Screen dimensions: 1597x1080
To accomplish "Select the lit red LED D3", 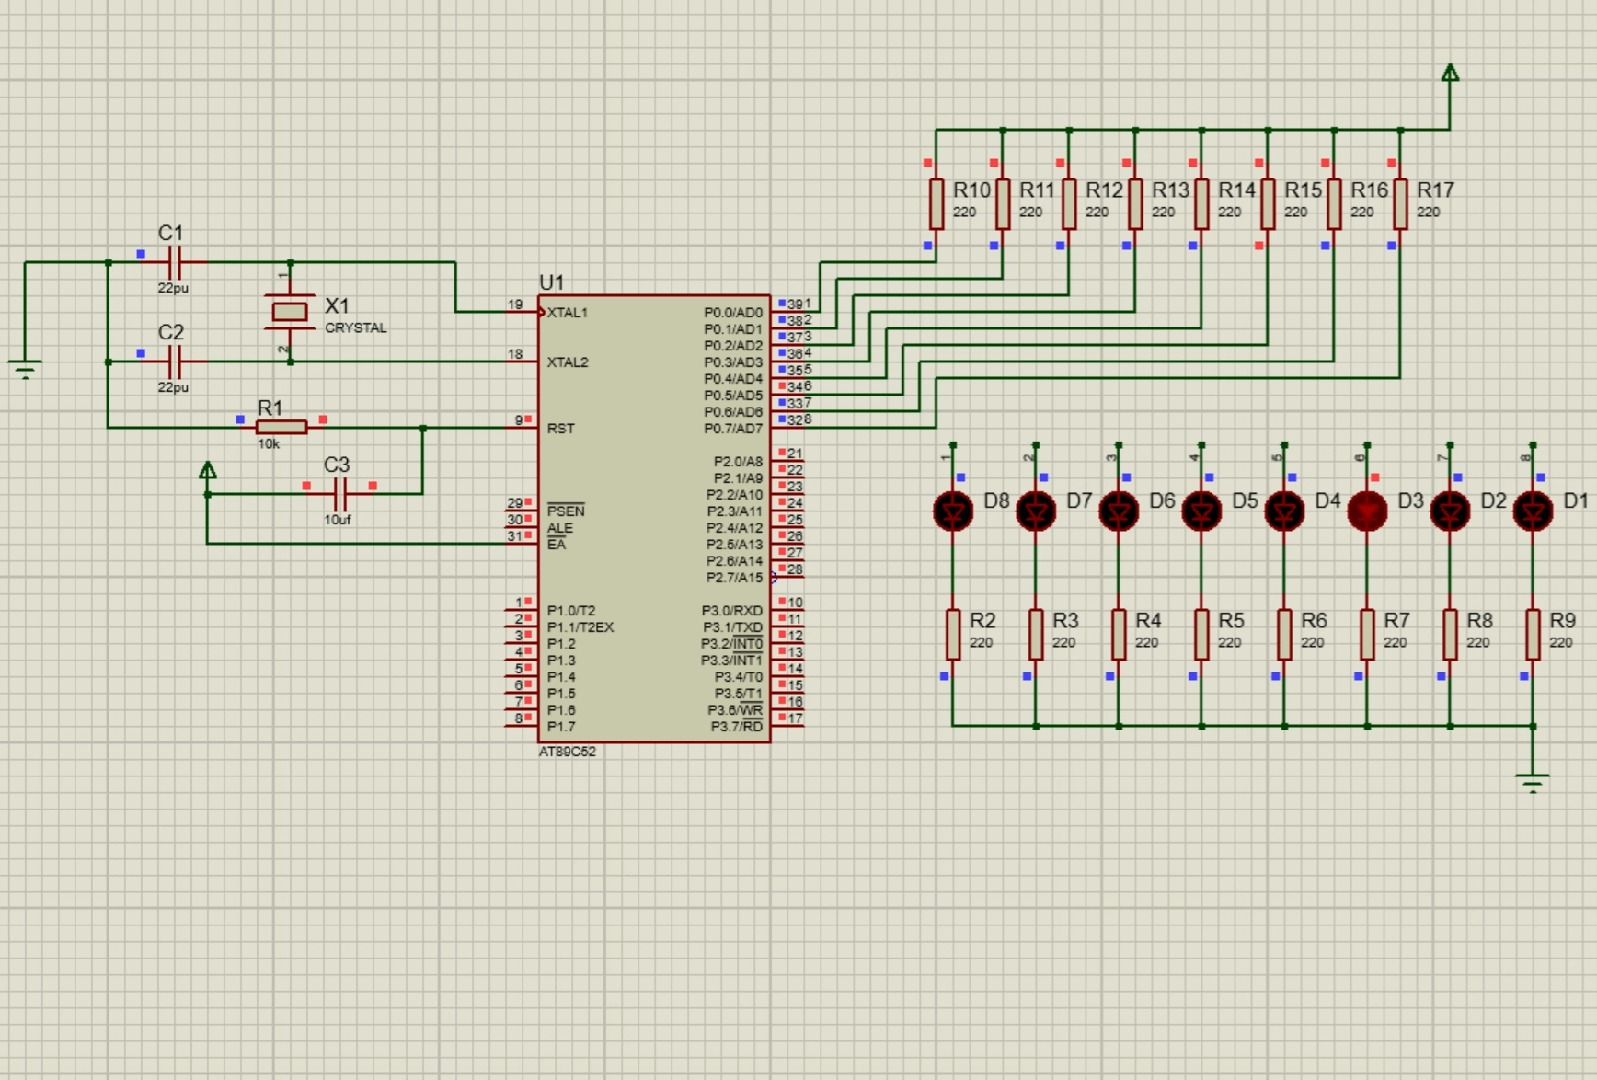I will (x=1367, y=512).
